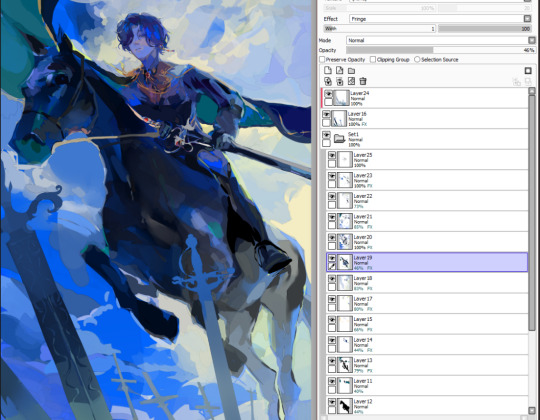540x420 pixels.
Task: Select Layer 24 in the layer list
Action: click(425, 98)
